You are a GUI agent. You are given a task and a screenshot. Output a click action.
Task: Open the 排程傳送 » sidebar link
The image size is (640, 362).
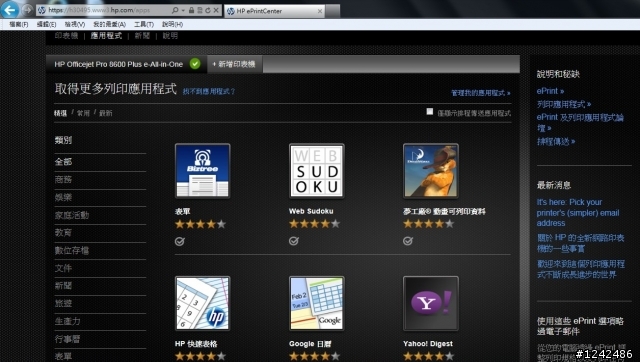click(556, 142)
